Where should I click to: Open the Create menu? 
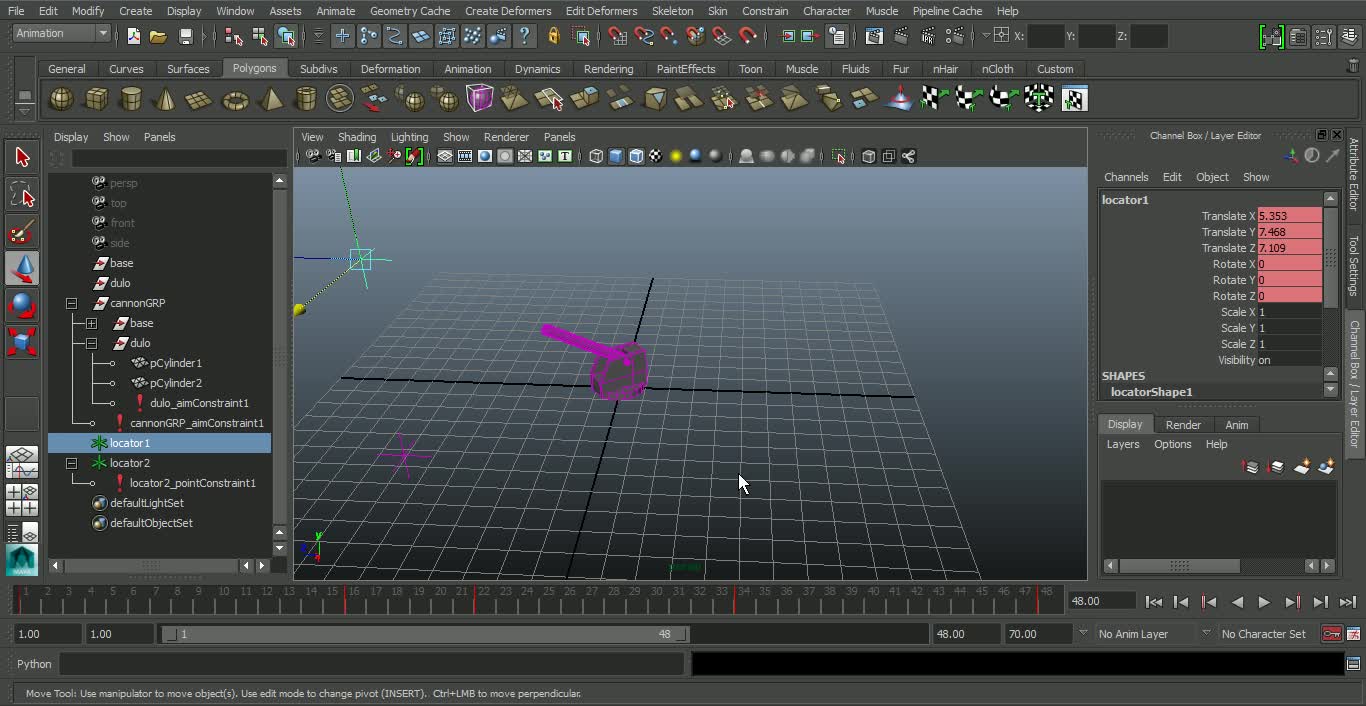tap(135, 11)
